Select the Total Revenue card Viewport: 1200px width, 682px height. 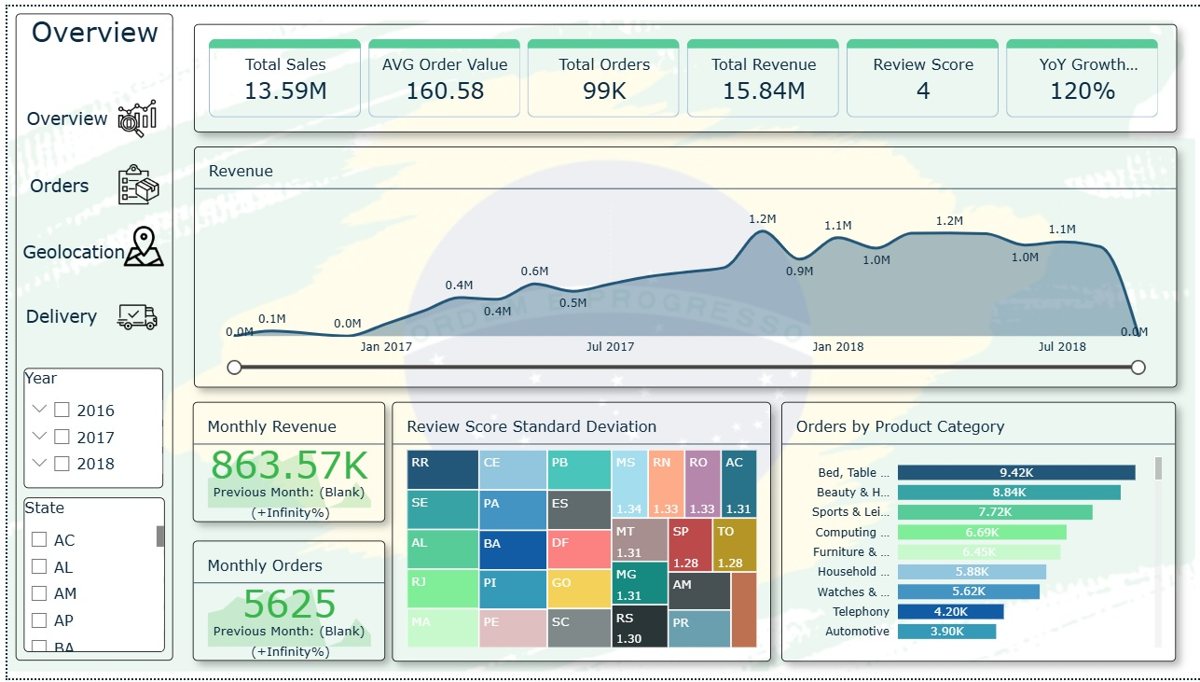point(764,79)
